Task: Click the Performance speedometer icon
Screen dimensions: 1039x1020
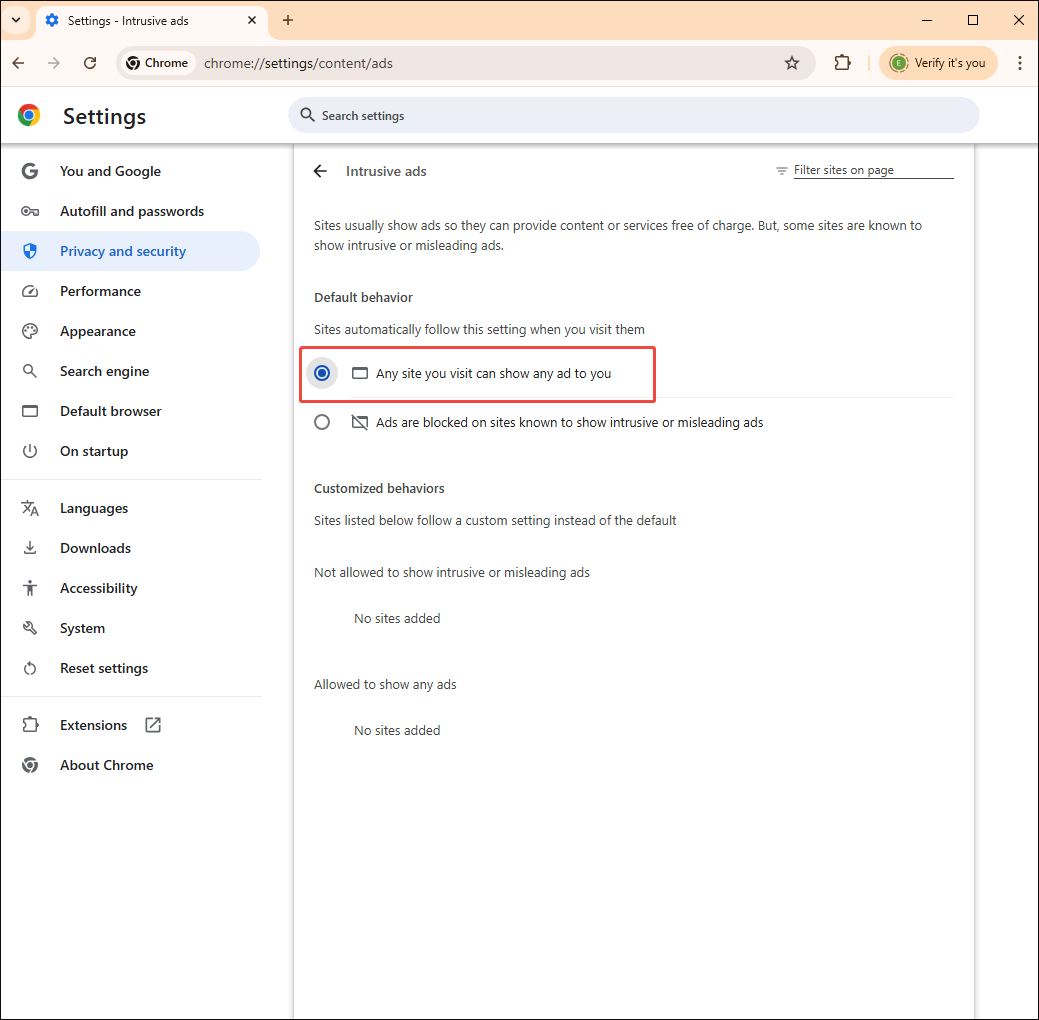Action: (x=30, y=291)
